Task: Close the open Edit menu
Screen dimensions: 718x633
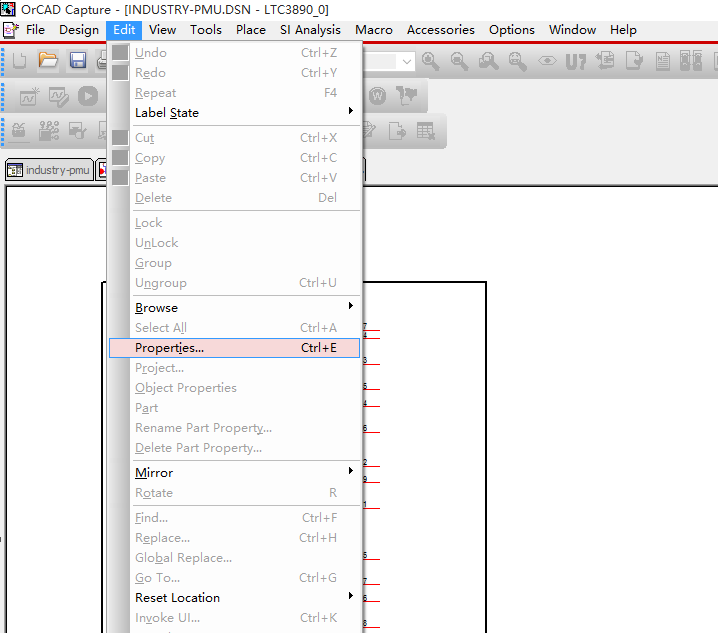Action: (124, 30)
